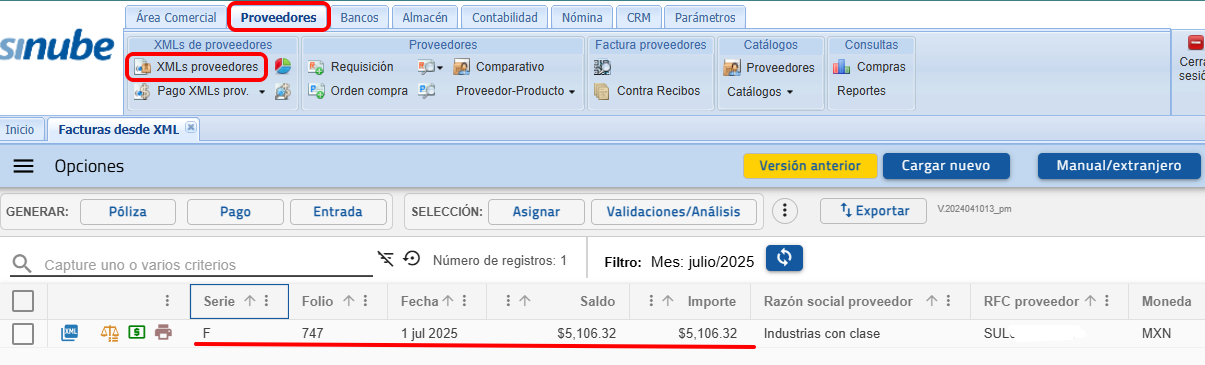The image size is (1205, 365).
Task: Open the Nómina tab
Action: coord(583,17)
